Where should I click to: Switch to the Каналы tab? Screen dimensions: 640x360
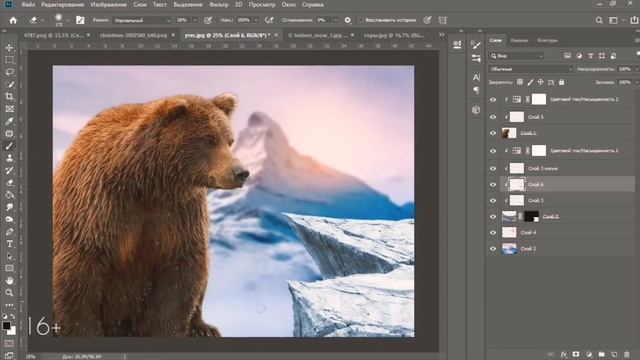pyautogui.click(x=519, y=40)
